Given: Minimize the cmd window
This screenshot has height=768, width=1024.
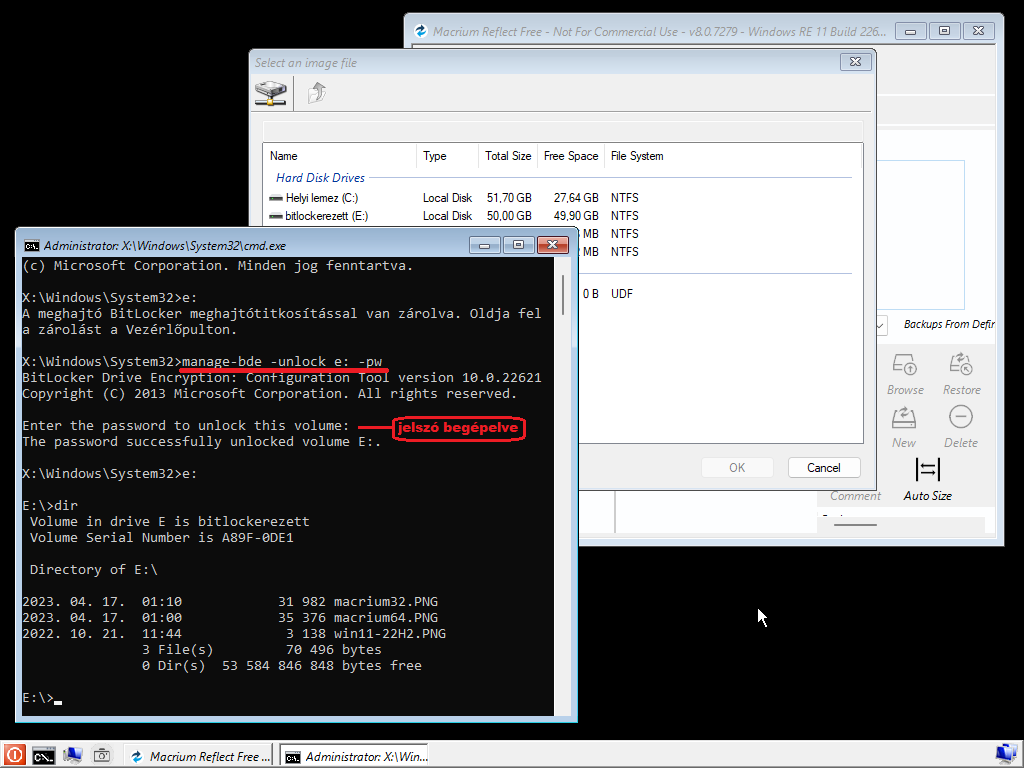Looking at the screenshot, I should coord(485,245).
